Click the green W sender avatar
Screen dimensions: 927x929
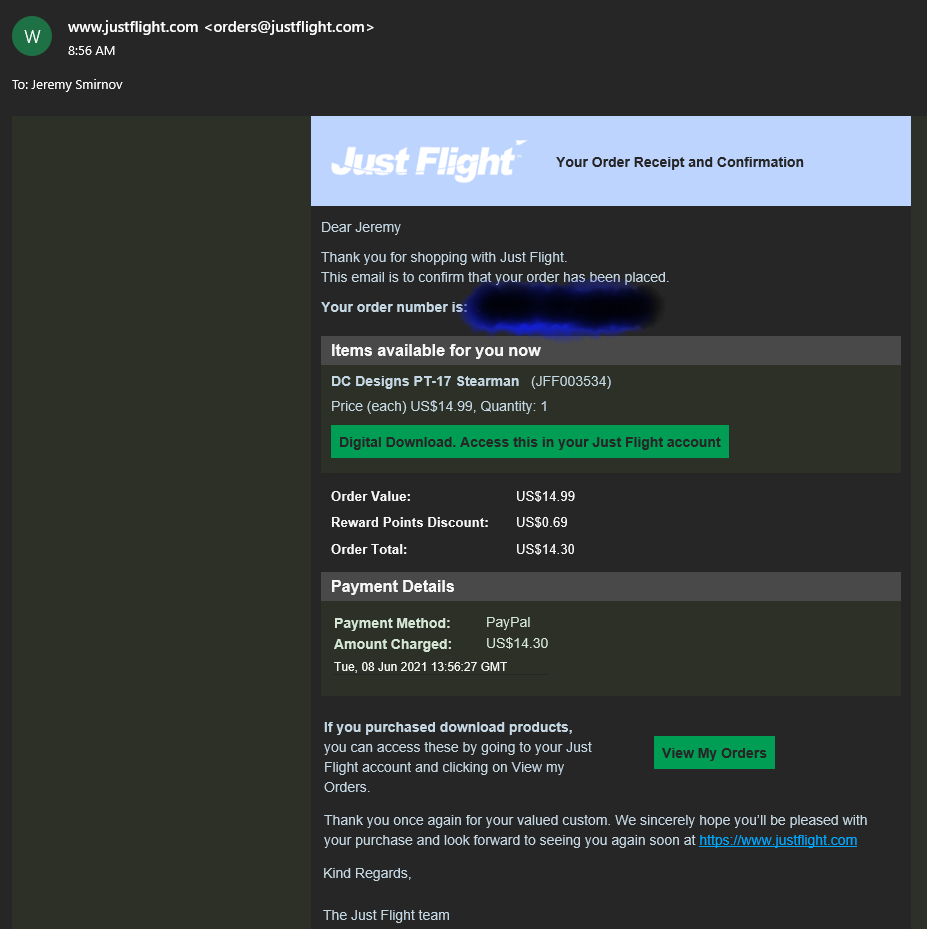32,36
